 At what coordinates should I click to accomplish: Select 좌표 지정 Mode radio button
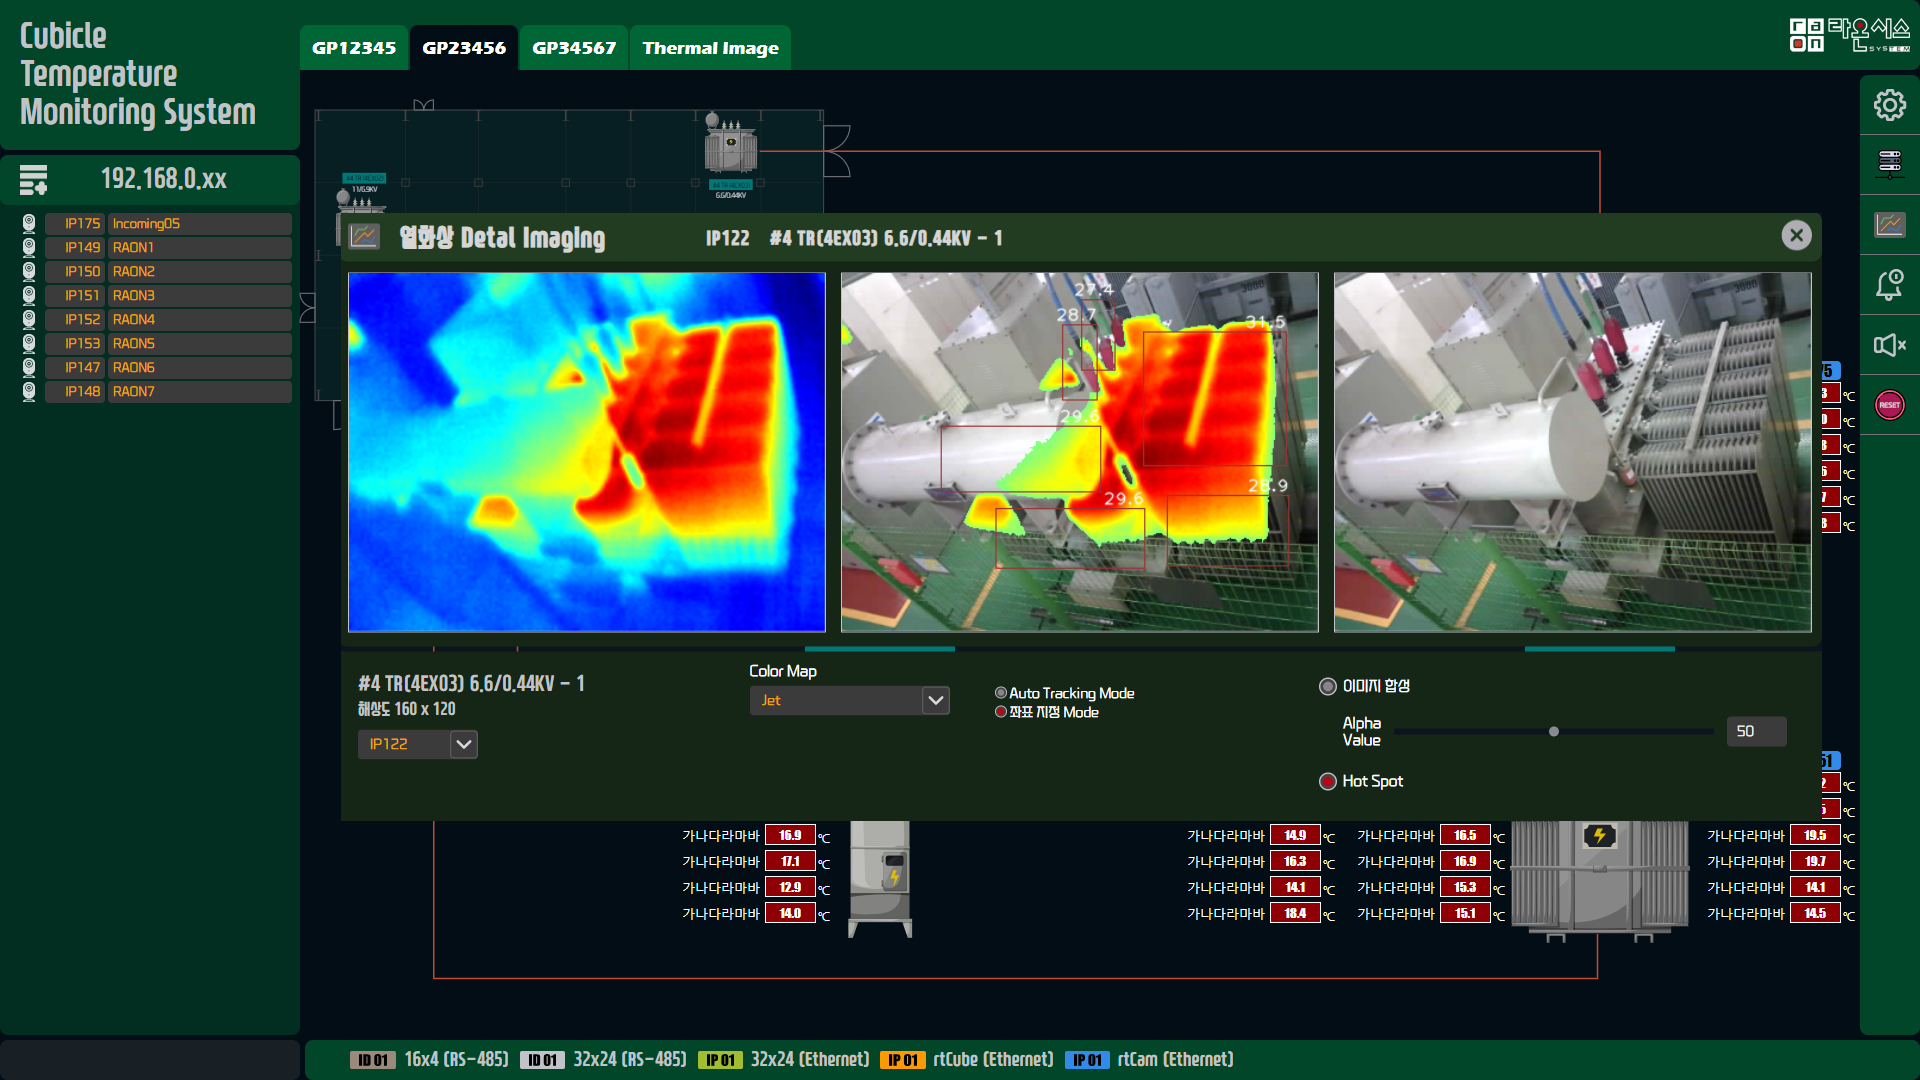click(x=1000, y=712)
